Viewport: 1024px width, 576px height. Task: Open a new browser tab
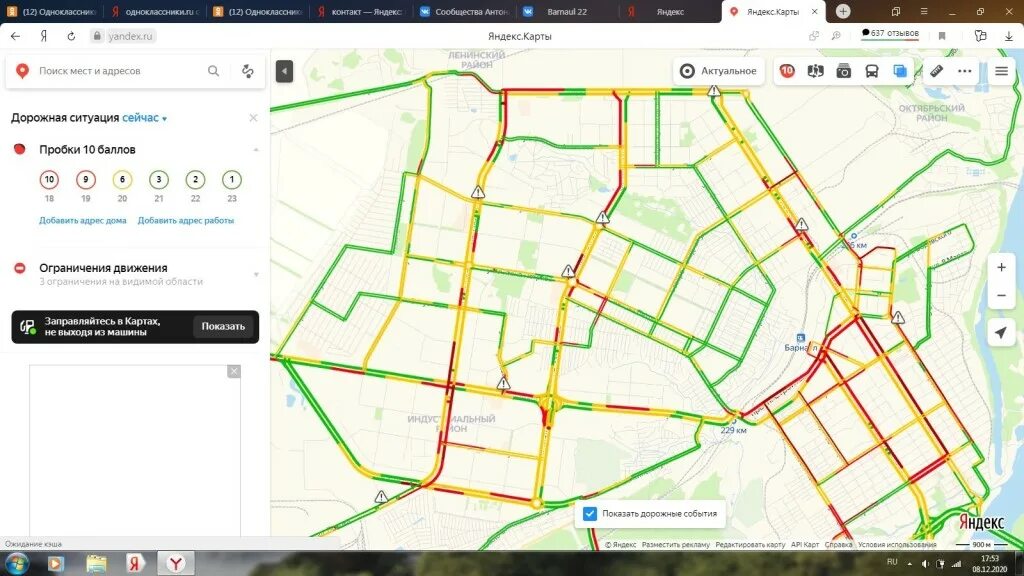pos(843,11)
